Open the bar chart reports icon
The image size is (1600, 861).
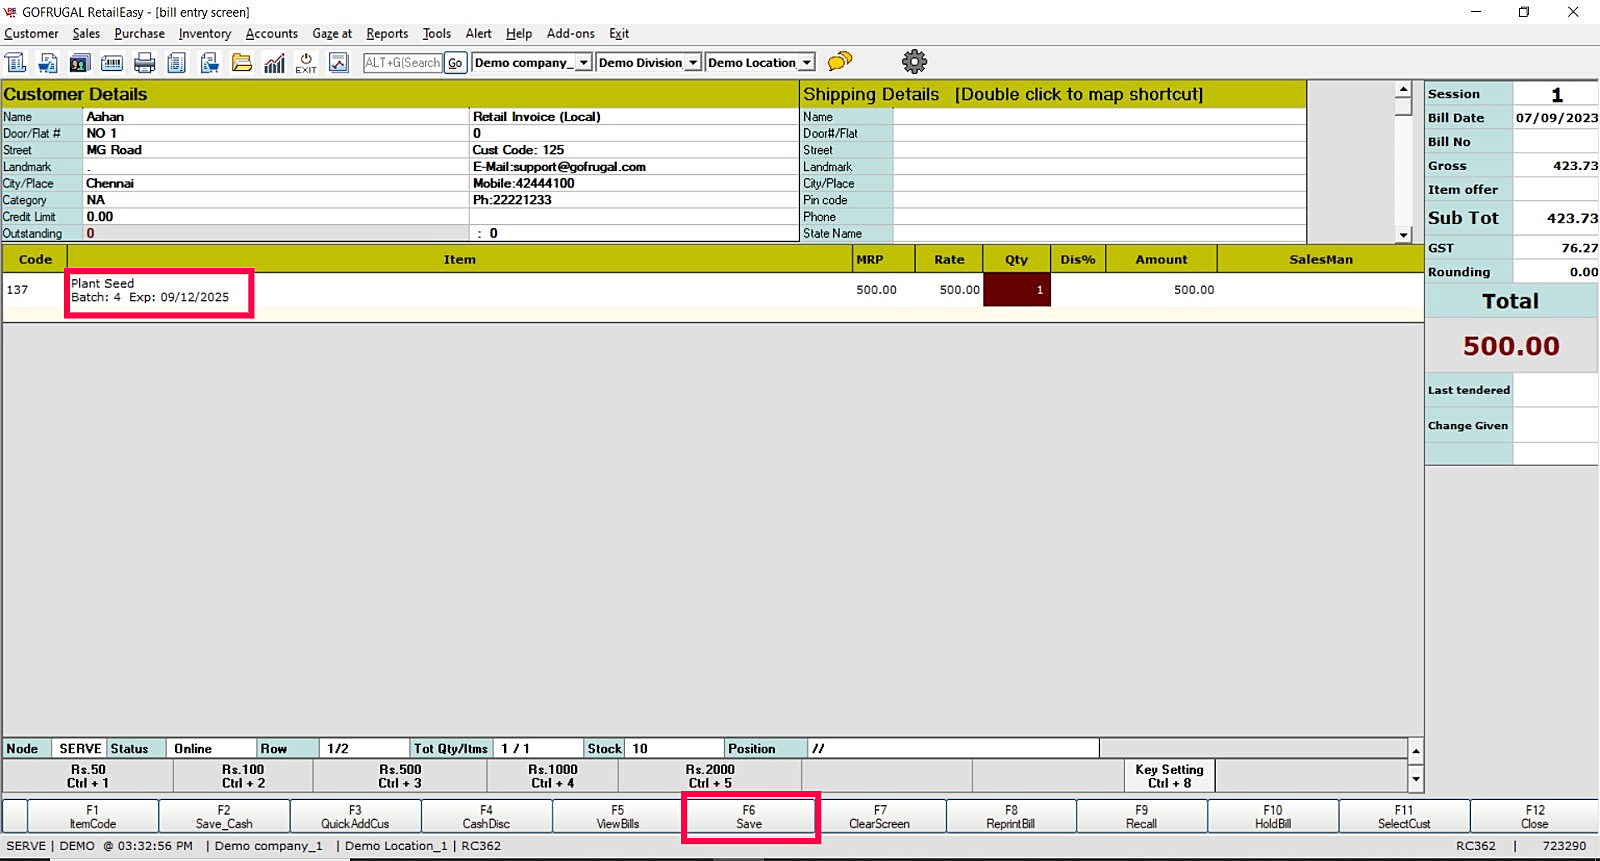274,63
